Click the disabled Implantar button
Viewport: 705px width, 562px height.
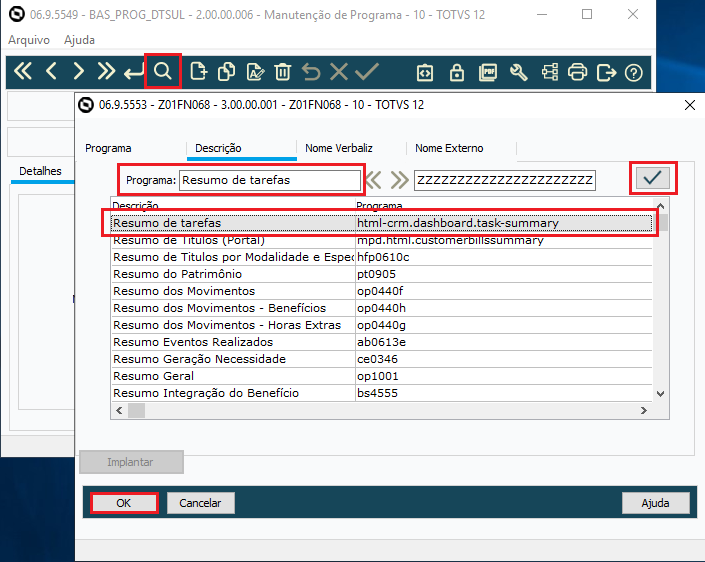pyautogui.click(x=131, y=462)
